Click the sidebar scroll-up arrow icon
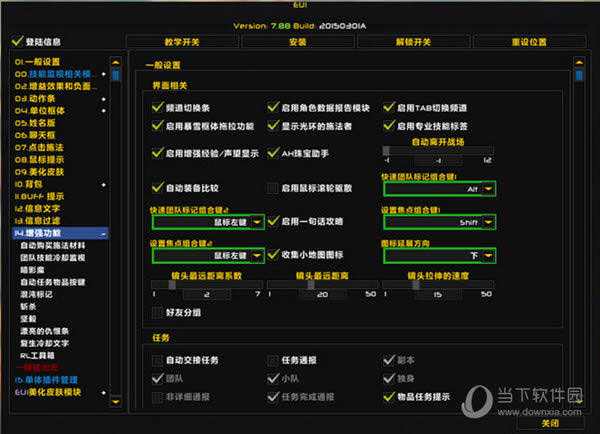Image resolution: width=600 pixels, height=434 pixels. [x=116, y=62]
